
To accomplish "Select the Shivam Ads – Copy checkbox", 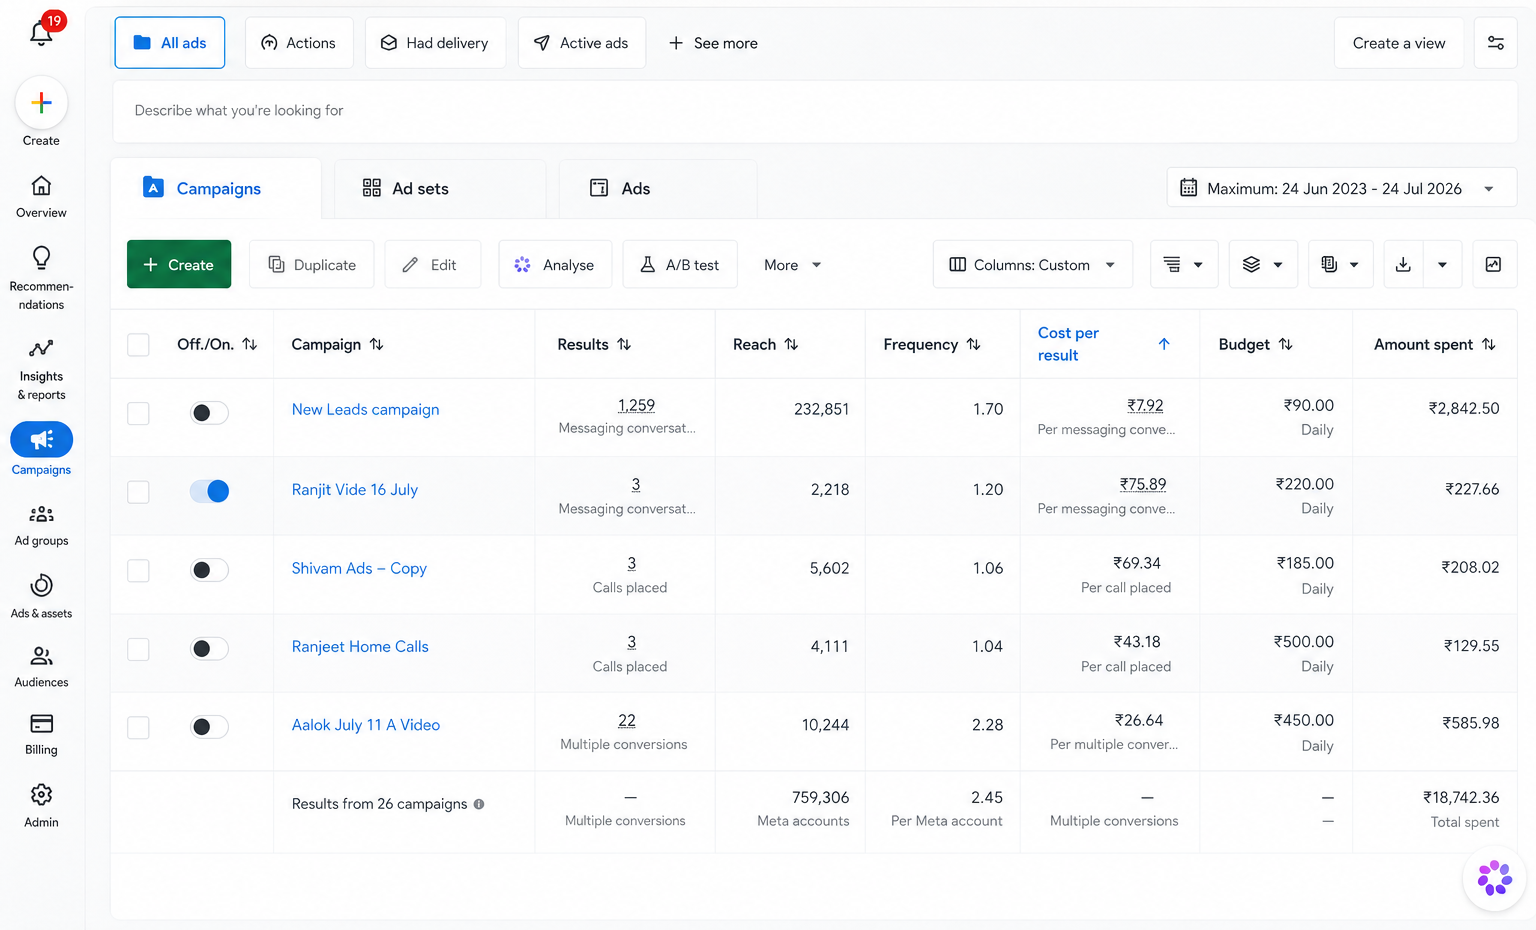I will point(138,570).
